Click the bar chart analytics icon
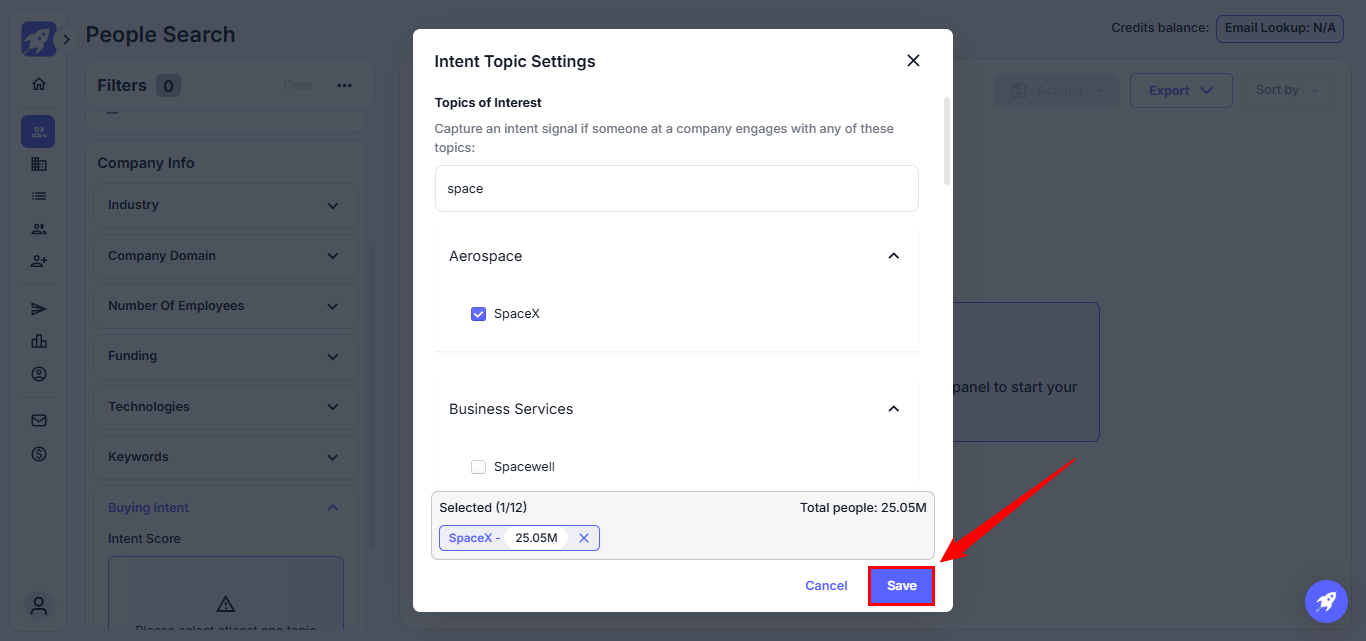This screenshot has width=1366, height=641. coord(39,341)
